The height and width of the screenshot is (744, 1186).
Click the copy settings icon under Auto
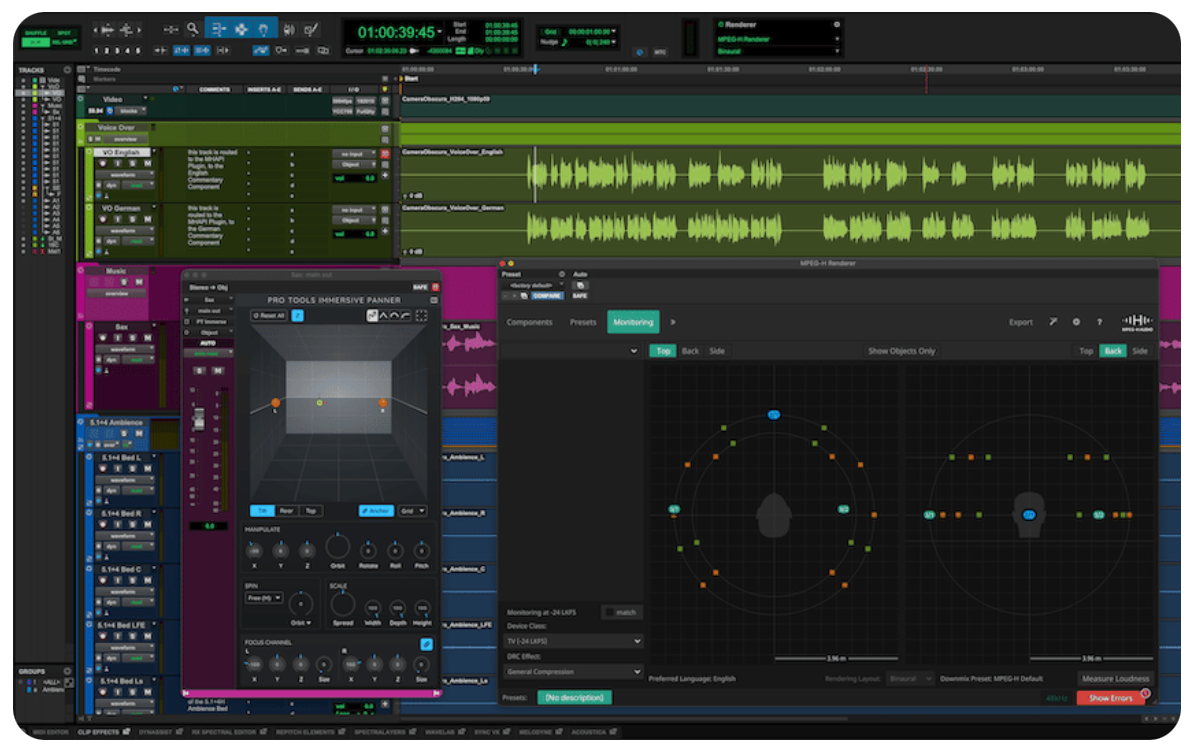point(580,285)
